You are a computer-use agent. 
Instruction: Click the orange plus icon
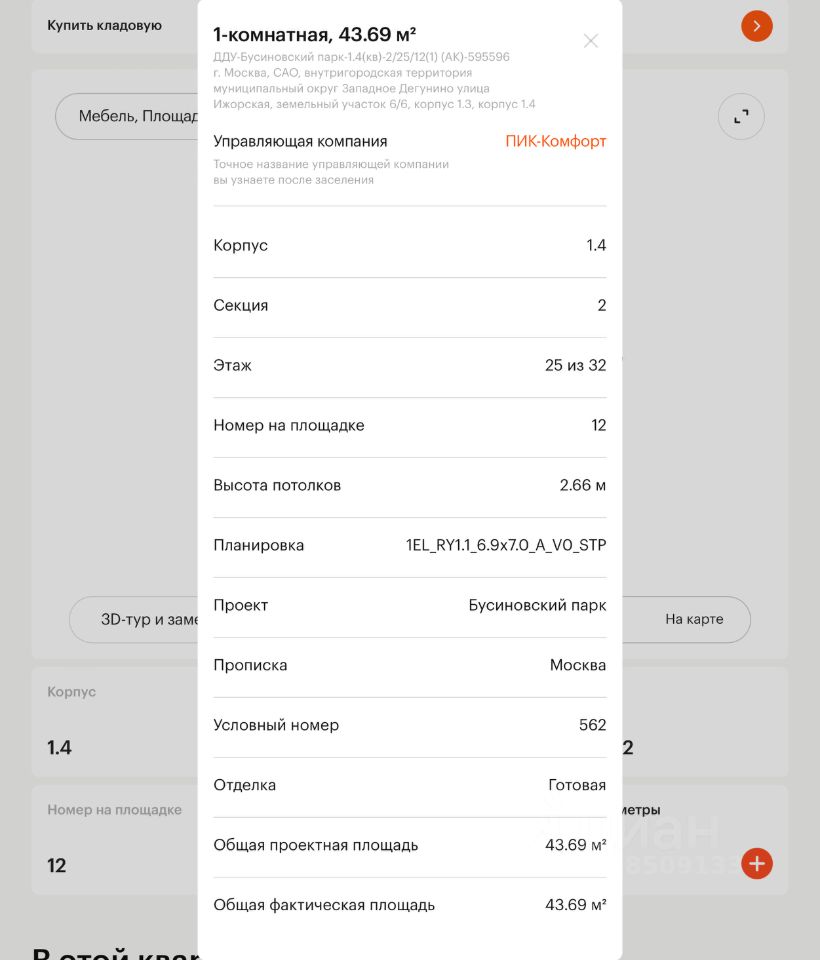click(757, 863)
